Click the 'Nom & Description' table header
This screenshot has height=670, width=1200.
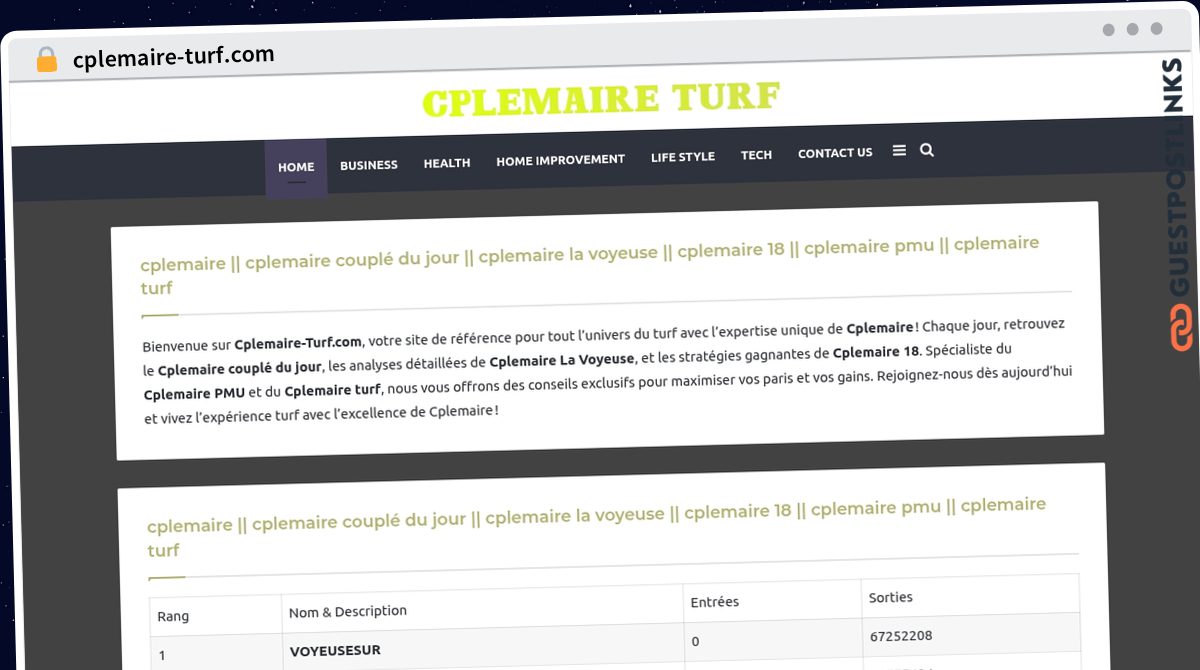[x=348, y=611]
